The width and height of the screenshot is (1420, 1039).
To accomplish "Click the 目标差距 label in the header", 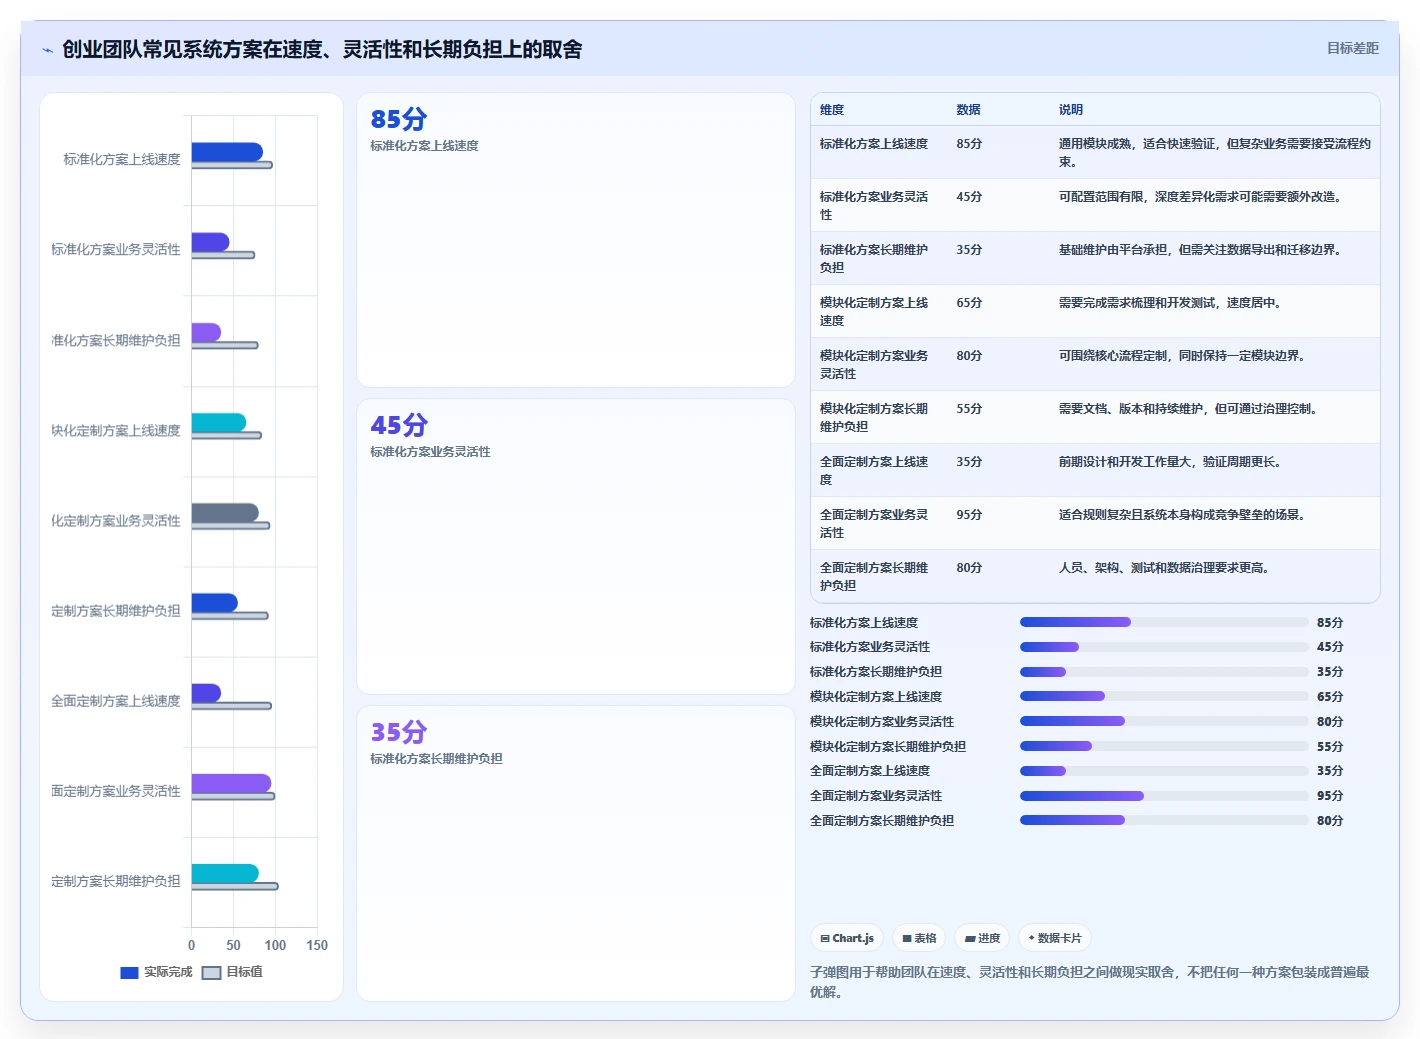I will coord(1352,48).
